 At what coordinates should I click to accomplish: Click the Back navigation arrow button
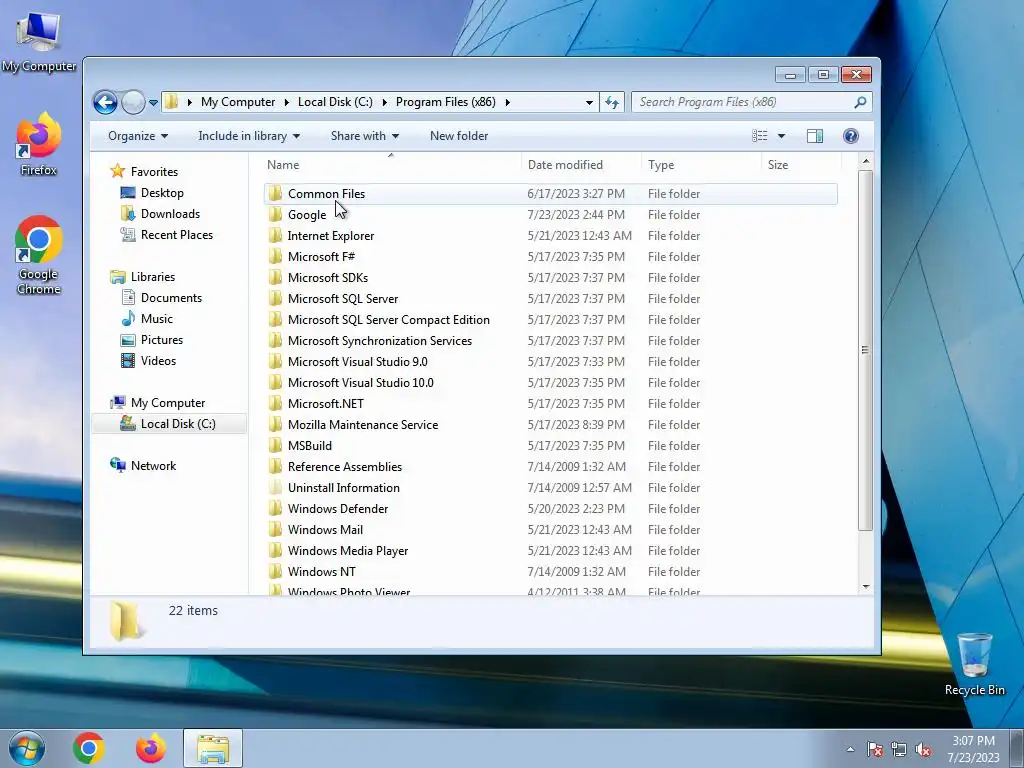(105, 103)
